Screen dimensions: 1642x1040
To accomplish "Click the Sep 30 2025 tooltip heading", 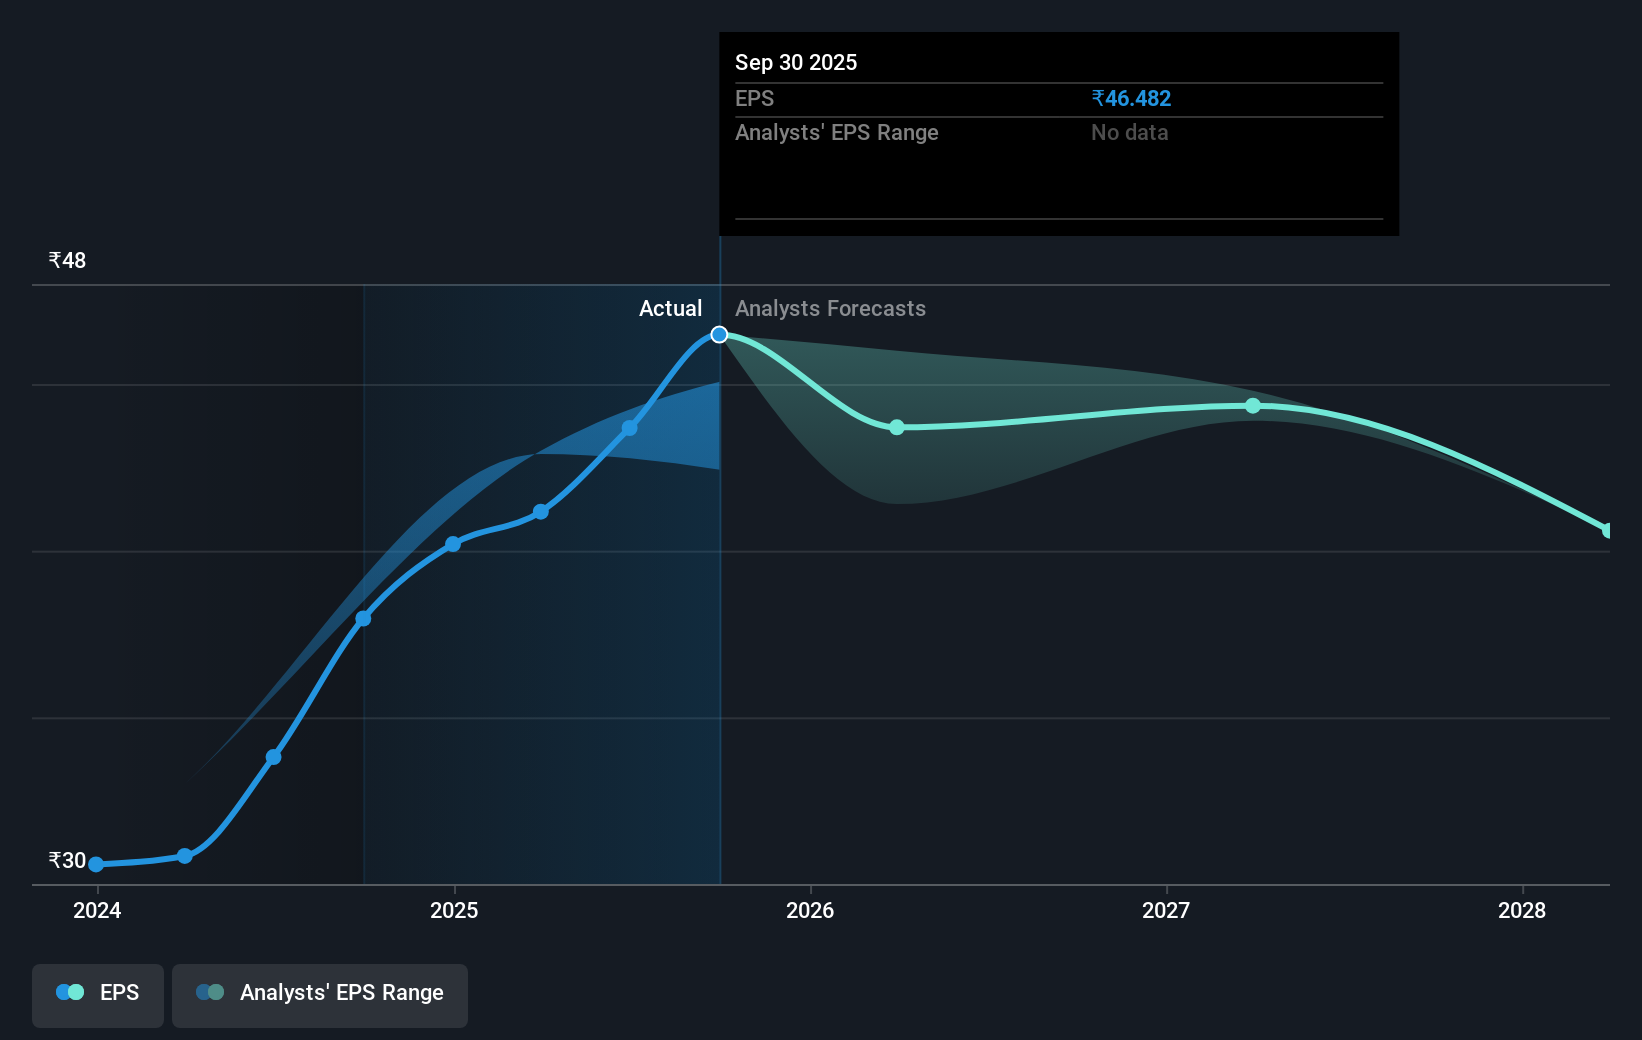I will pos(795,62).
